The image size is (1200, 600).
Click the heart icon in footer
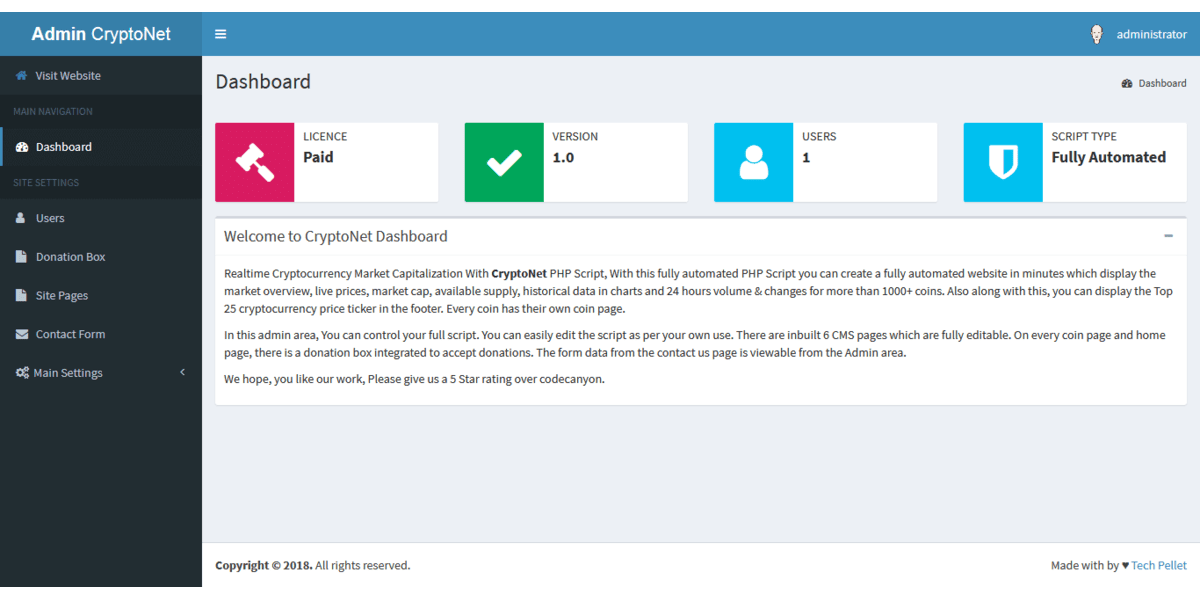click(1125, 566)
